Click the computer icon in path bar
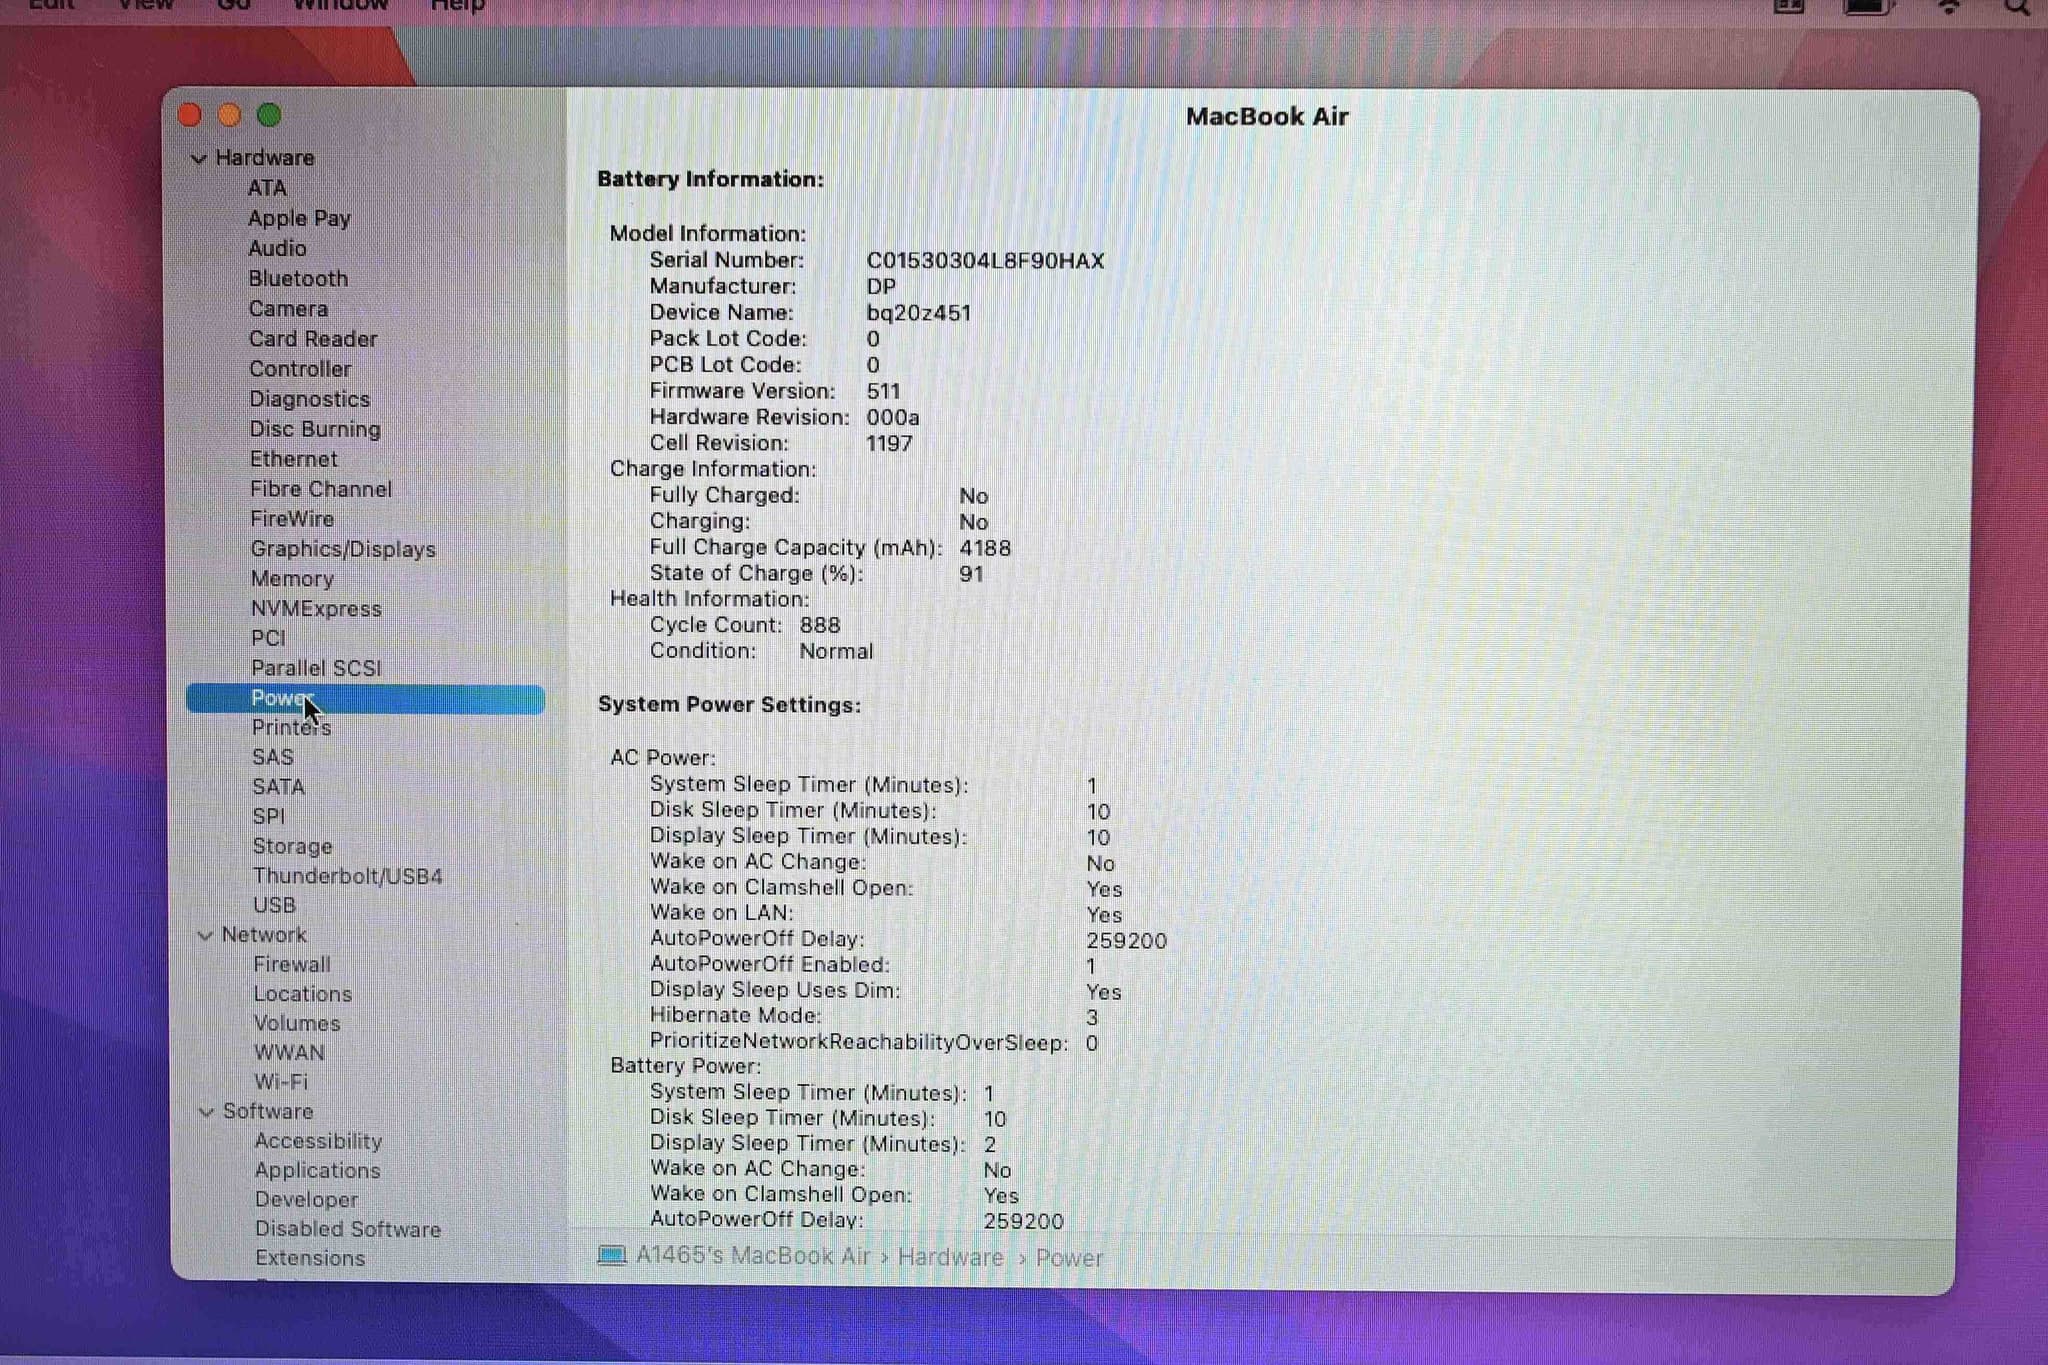 612,1255
